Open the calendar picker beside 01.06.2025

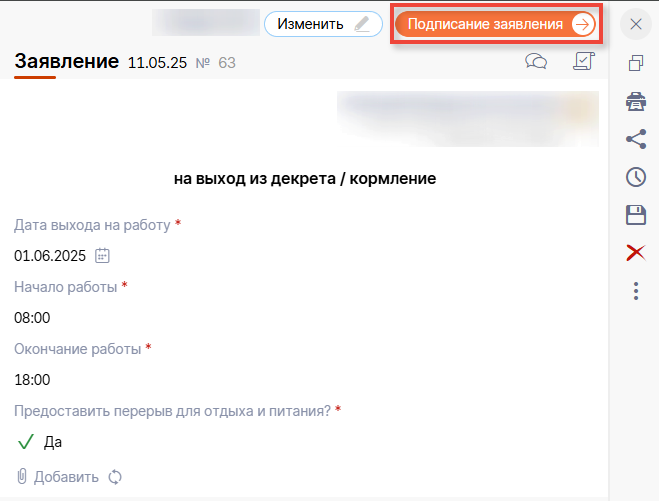click(102, 256)
